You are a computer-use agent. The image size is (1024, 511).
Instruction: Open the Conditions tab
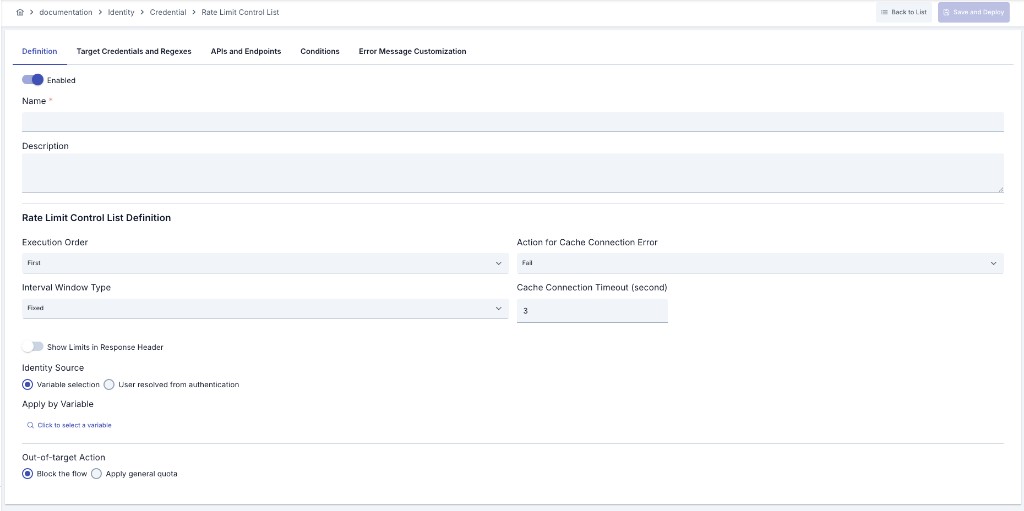tap(320, 51)
